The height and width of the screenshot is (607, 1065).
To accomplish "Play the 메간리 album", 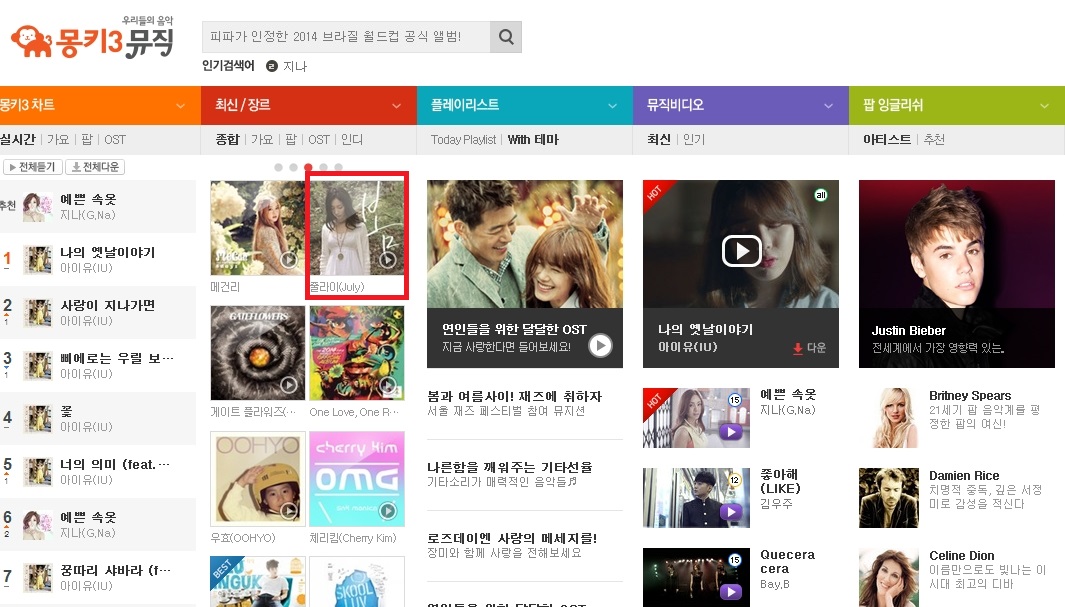I will [x=289, y=259].
